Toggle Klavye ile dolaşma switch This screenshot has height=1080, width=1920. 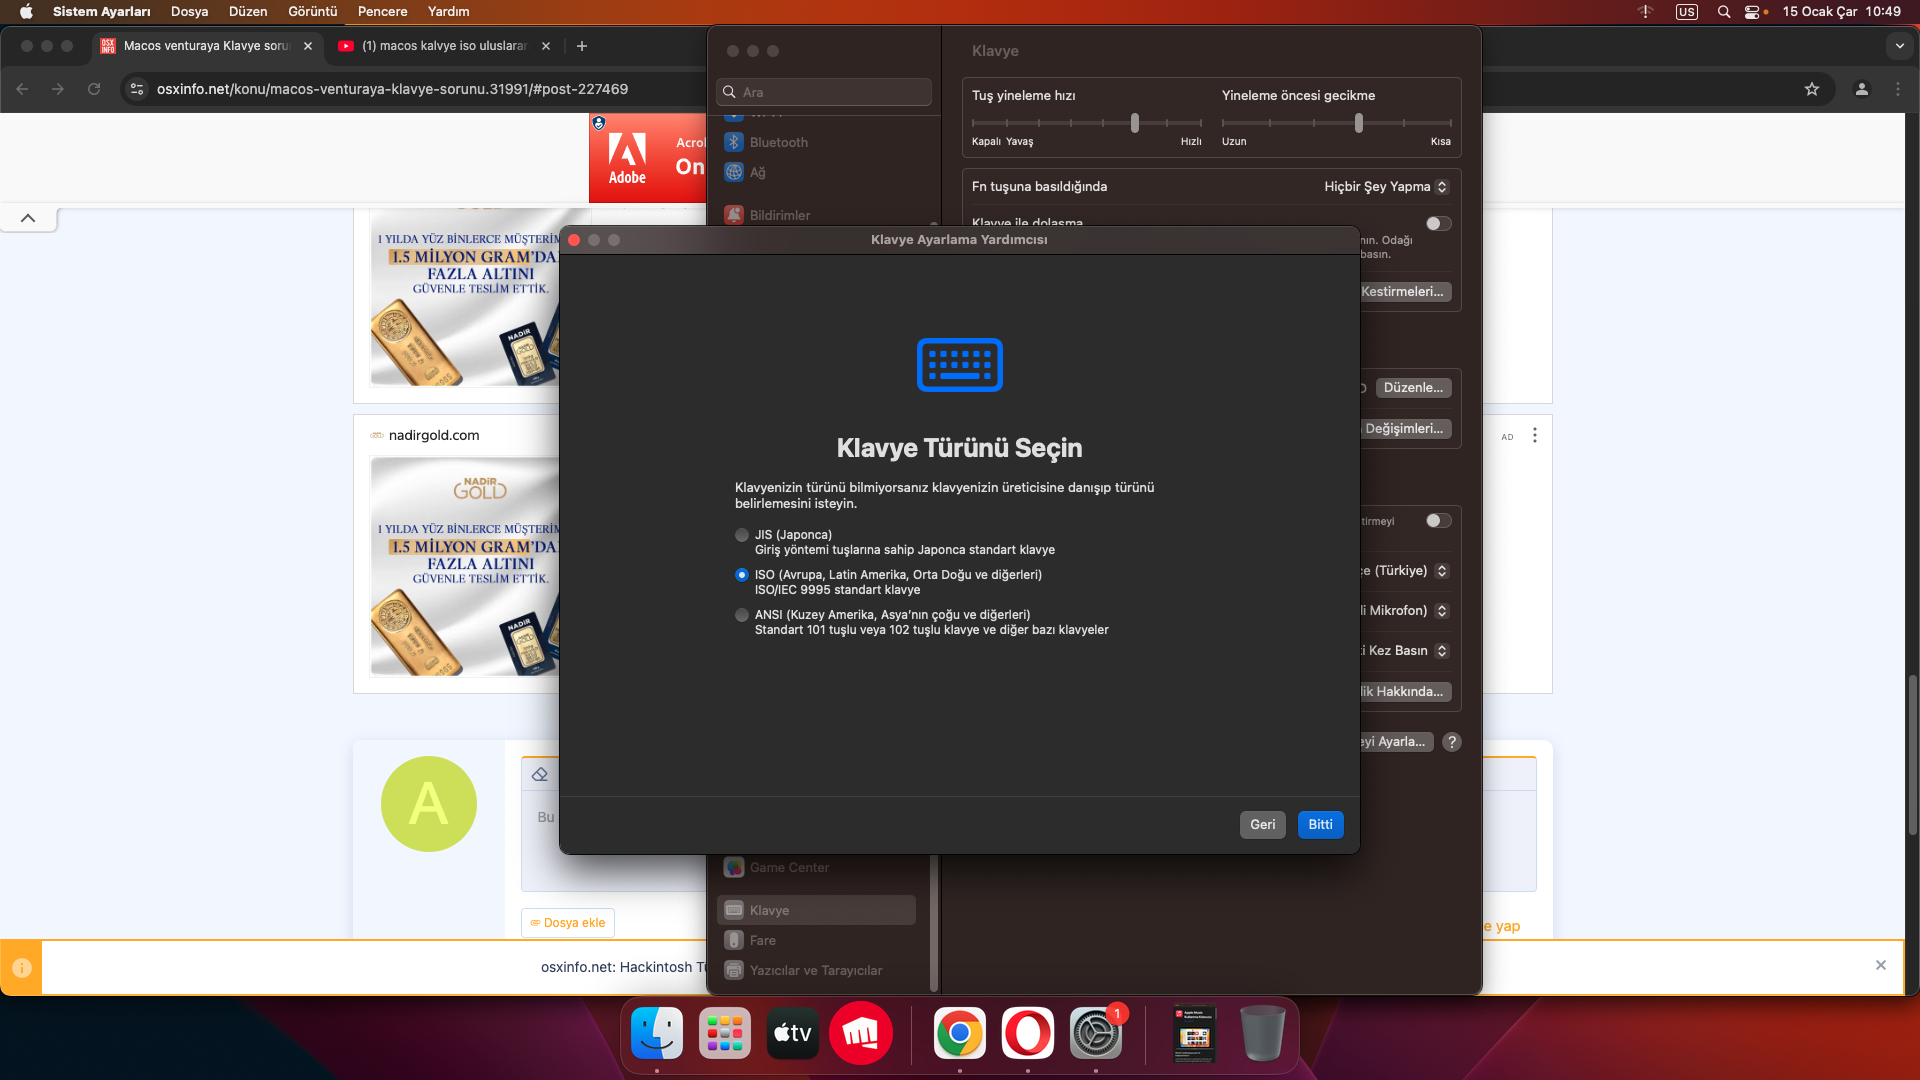pyautogui.click(x=1438, y=223)
